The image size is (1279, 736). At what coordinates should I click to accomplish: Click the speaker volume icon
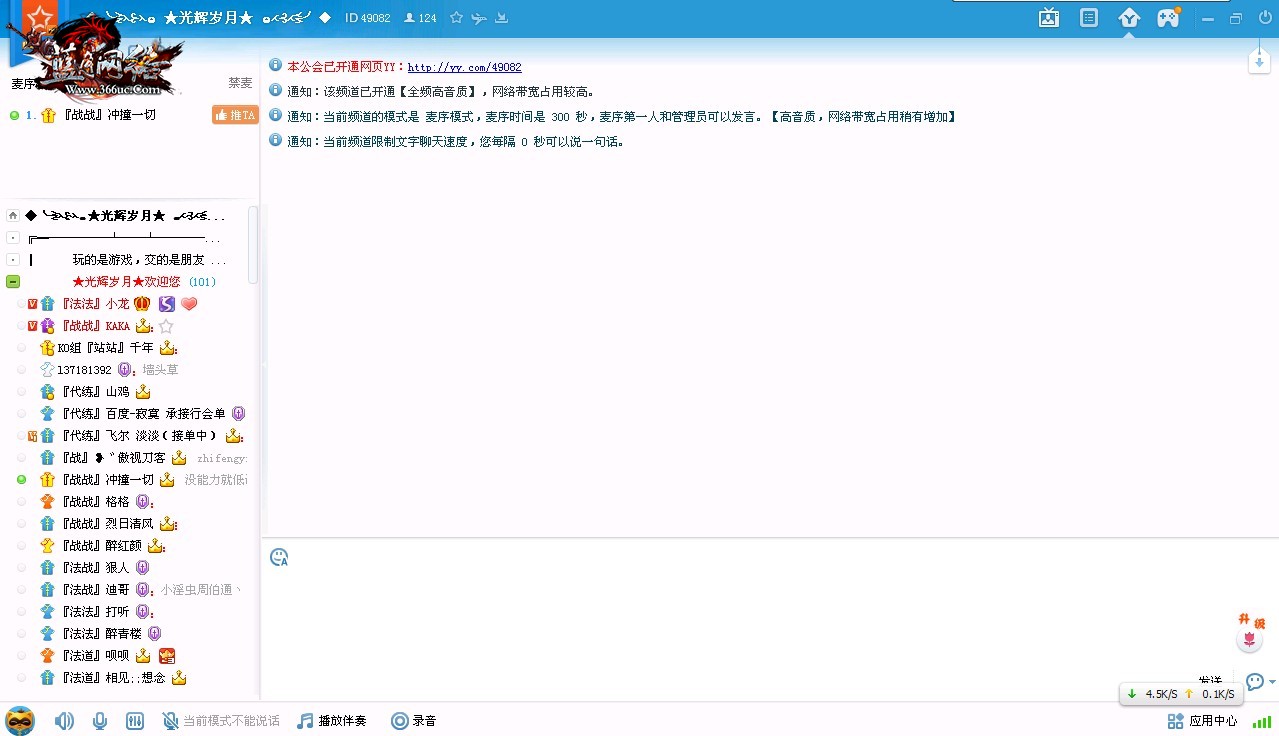64,721
